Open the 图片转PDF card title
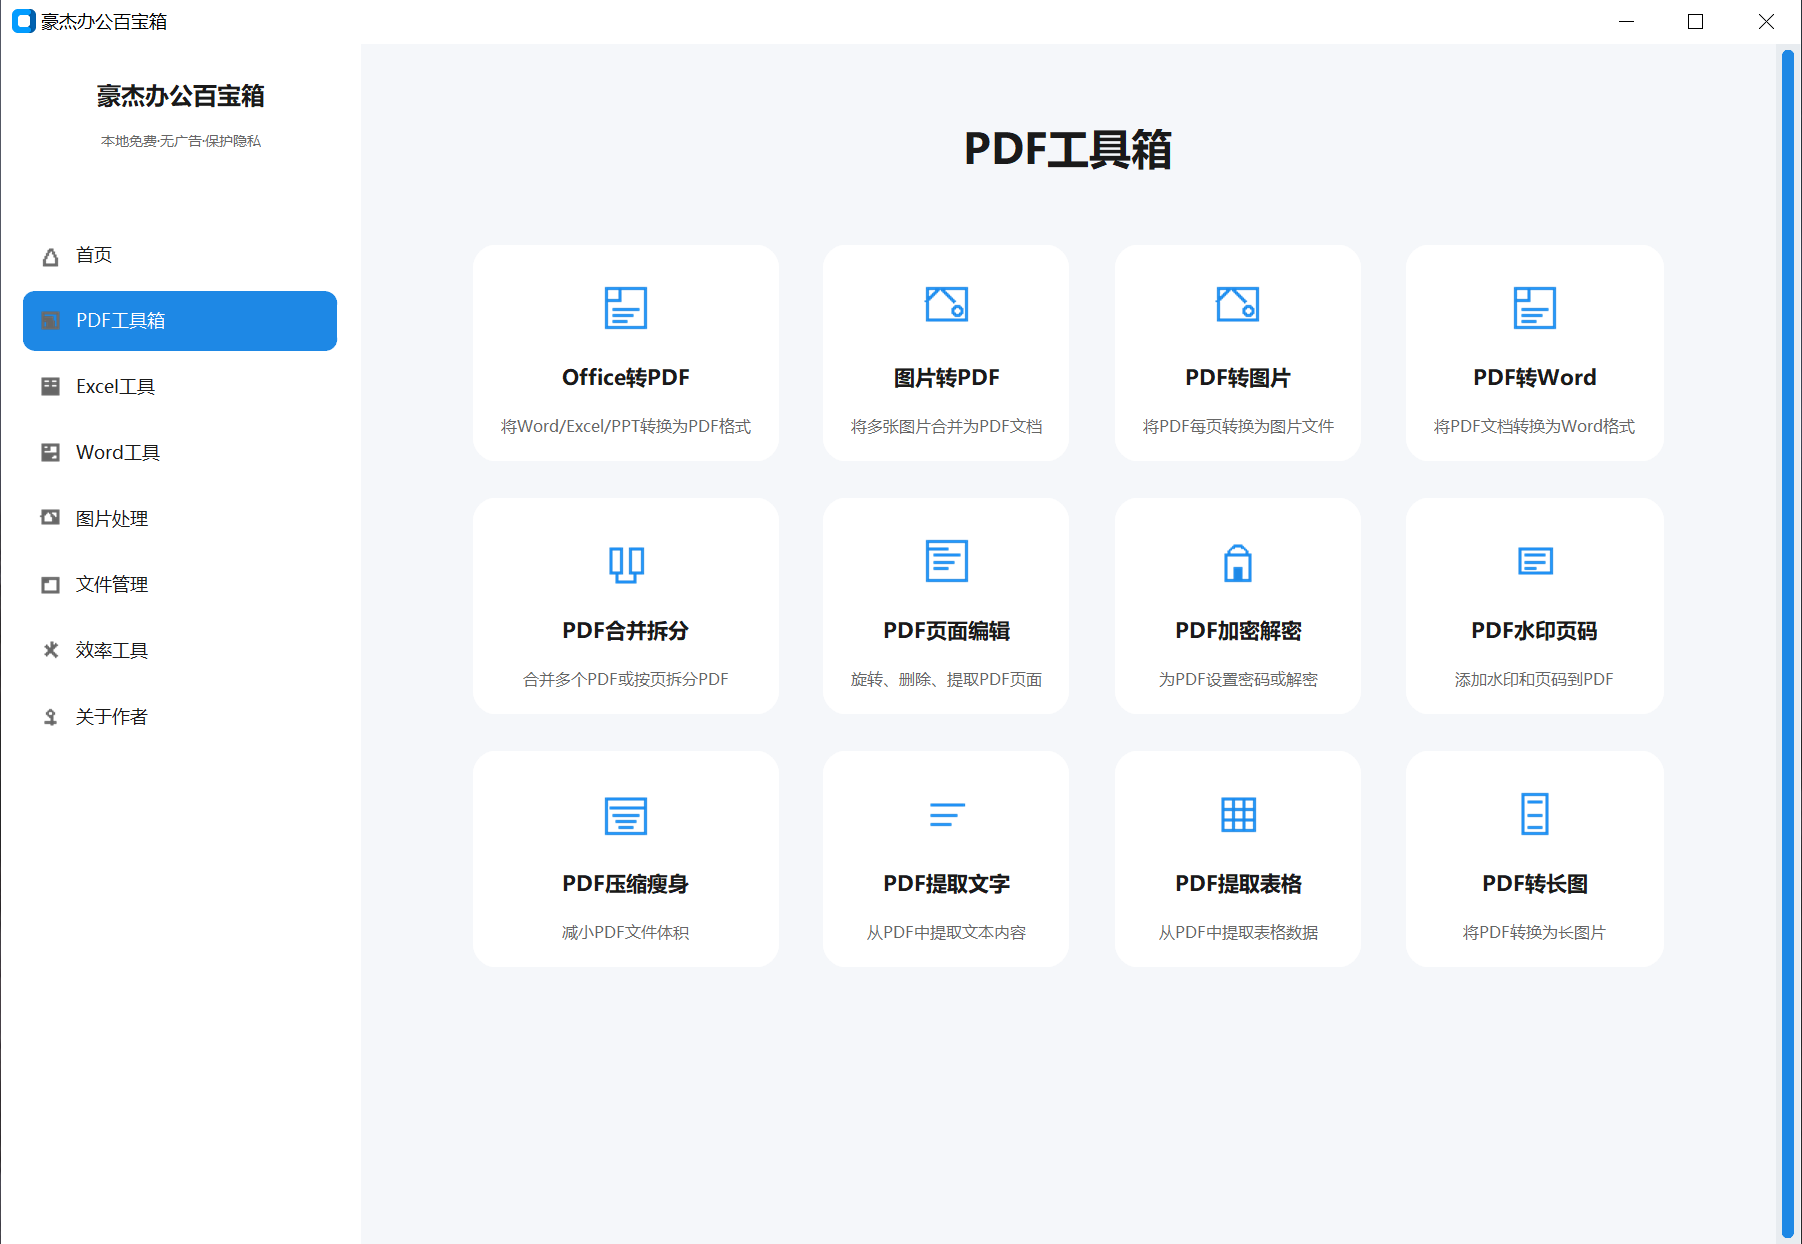The image size is (1802, 1244). point(946,377)
